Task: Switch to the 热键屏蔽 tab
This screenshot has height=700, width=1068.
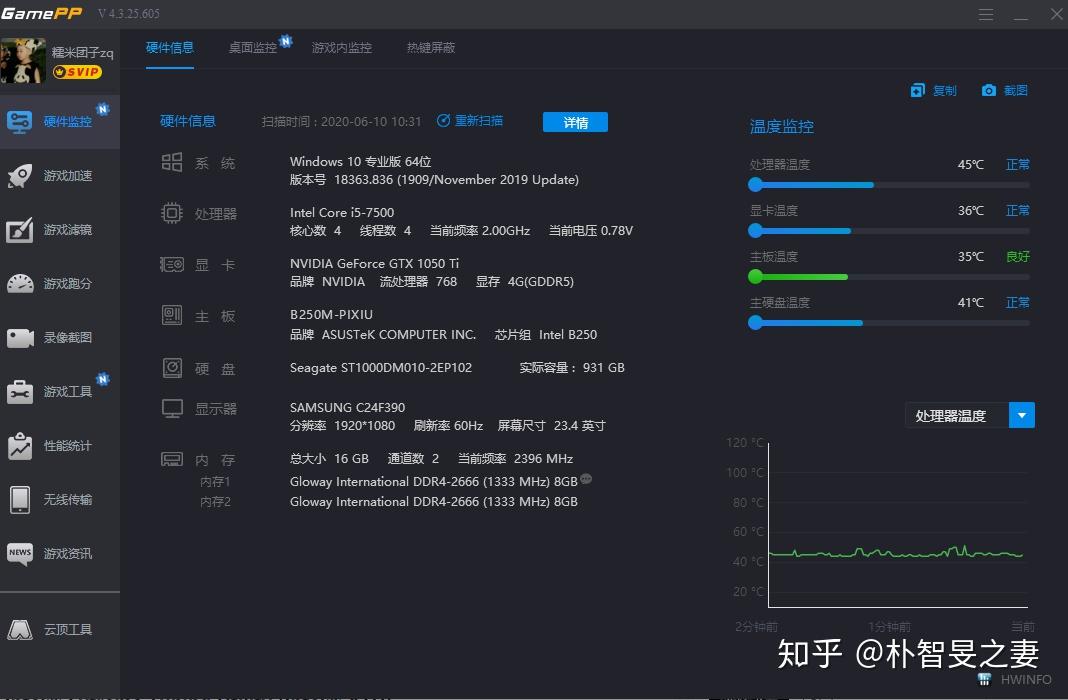Action: coord(430,48)
